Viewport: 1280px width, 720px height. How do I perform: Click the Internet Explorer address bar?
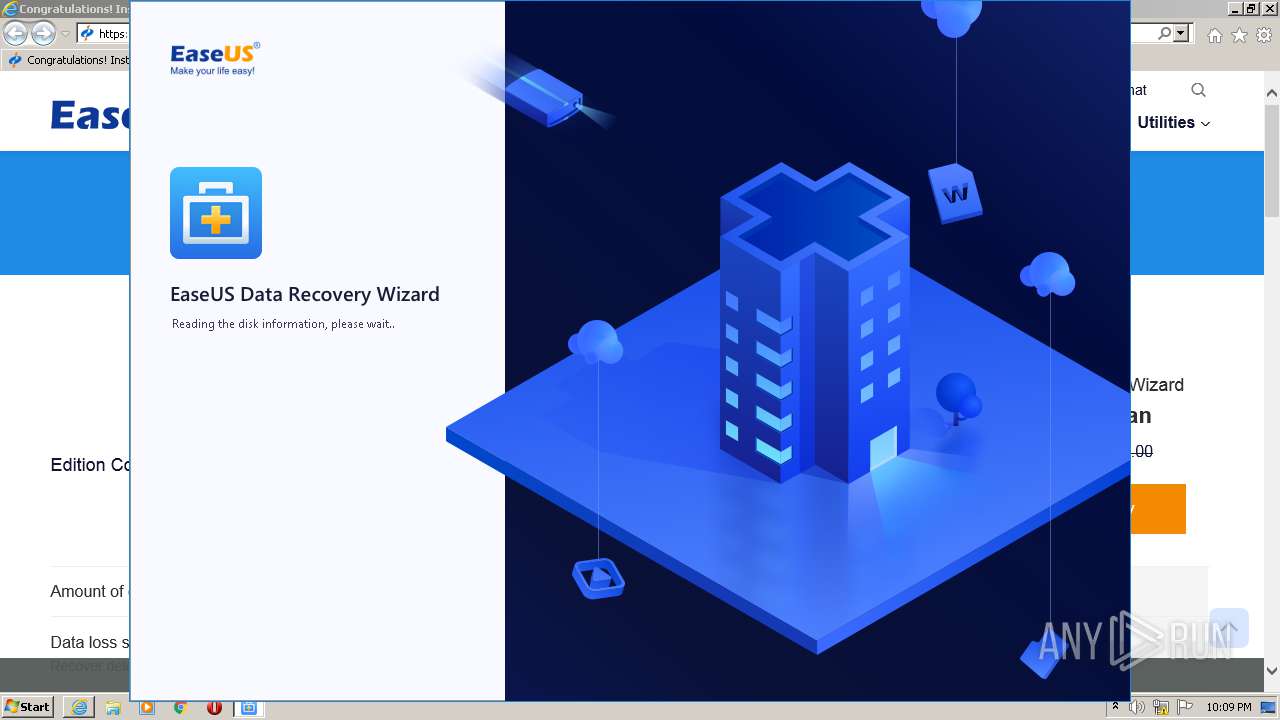[104, 33]
